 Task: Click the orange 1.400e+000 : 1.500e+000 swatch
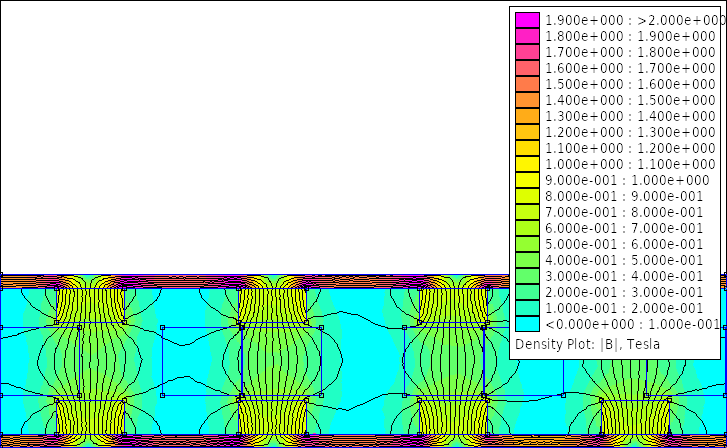point(527,100)
